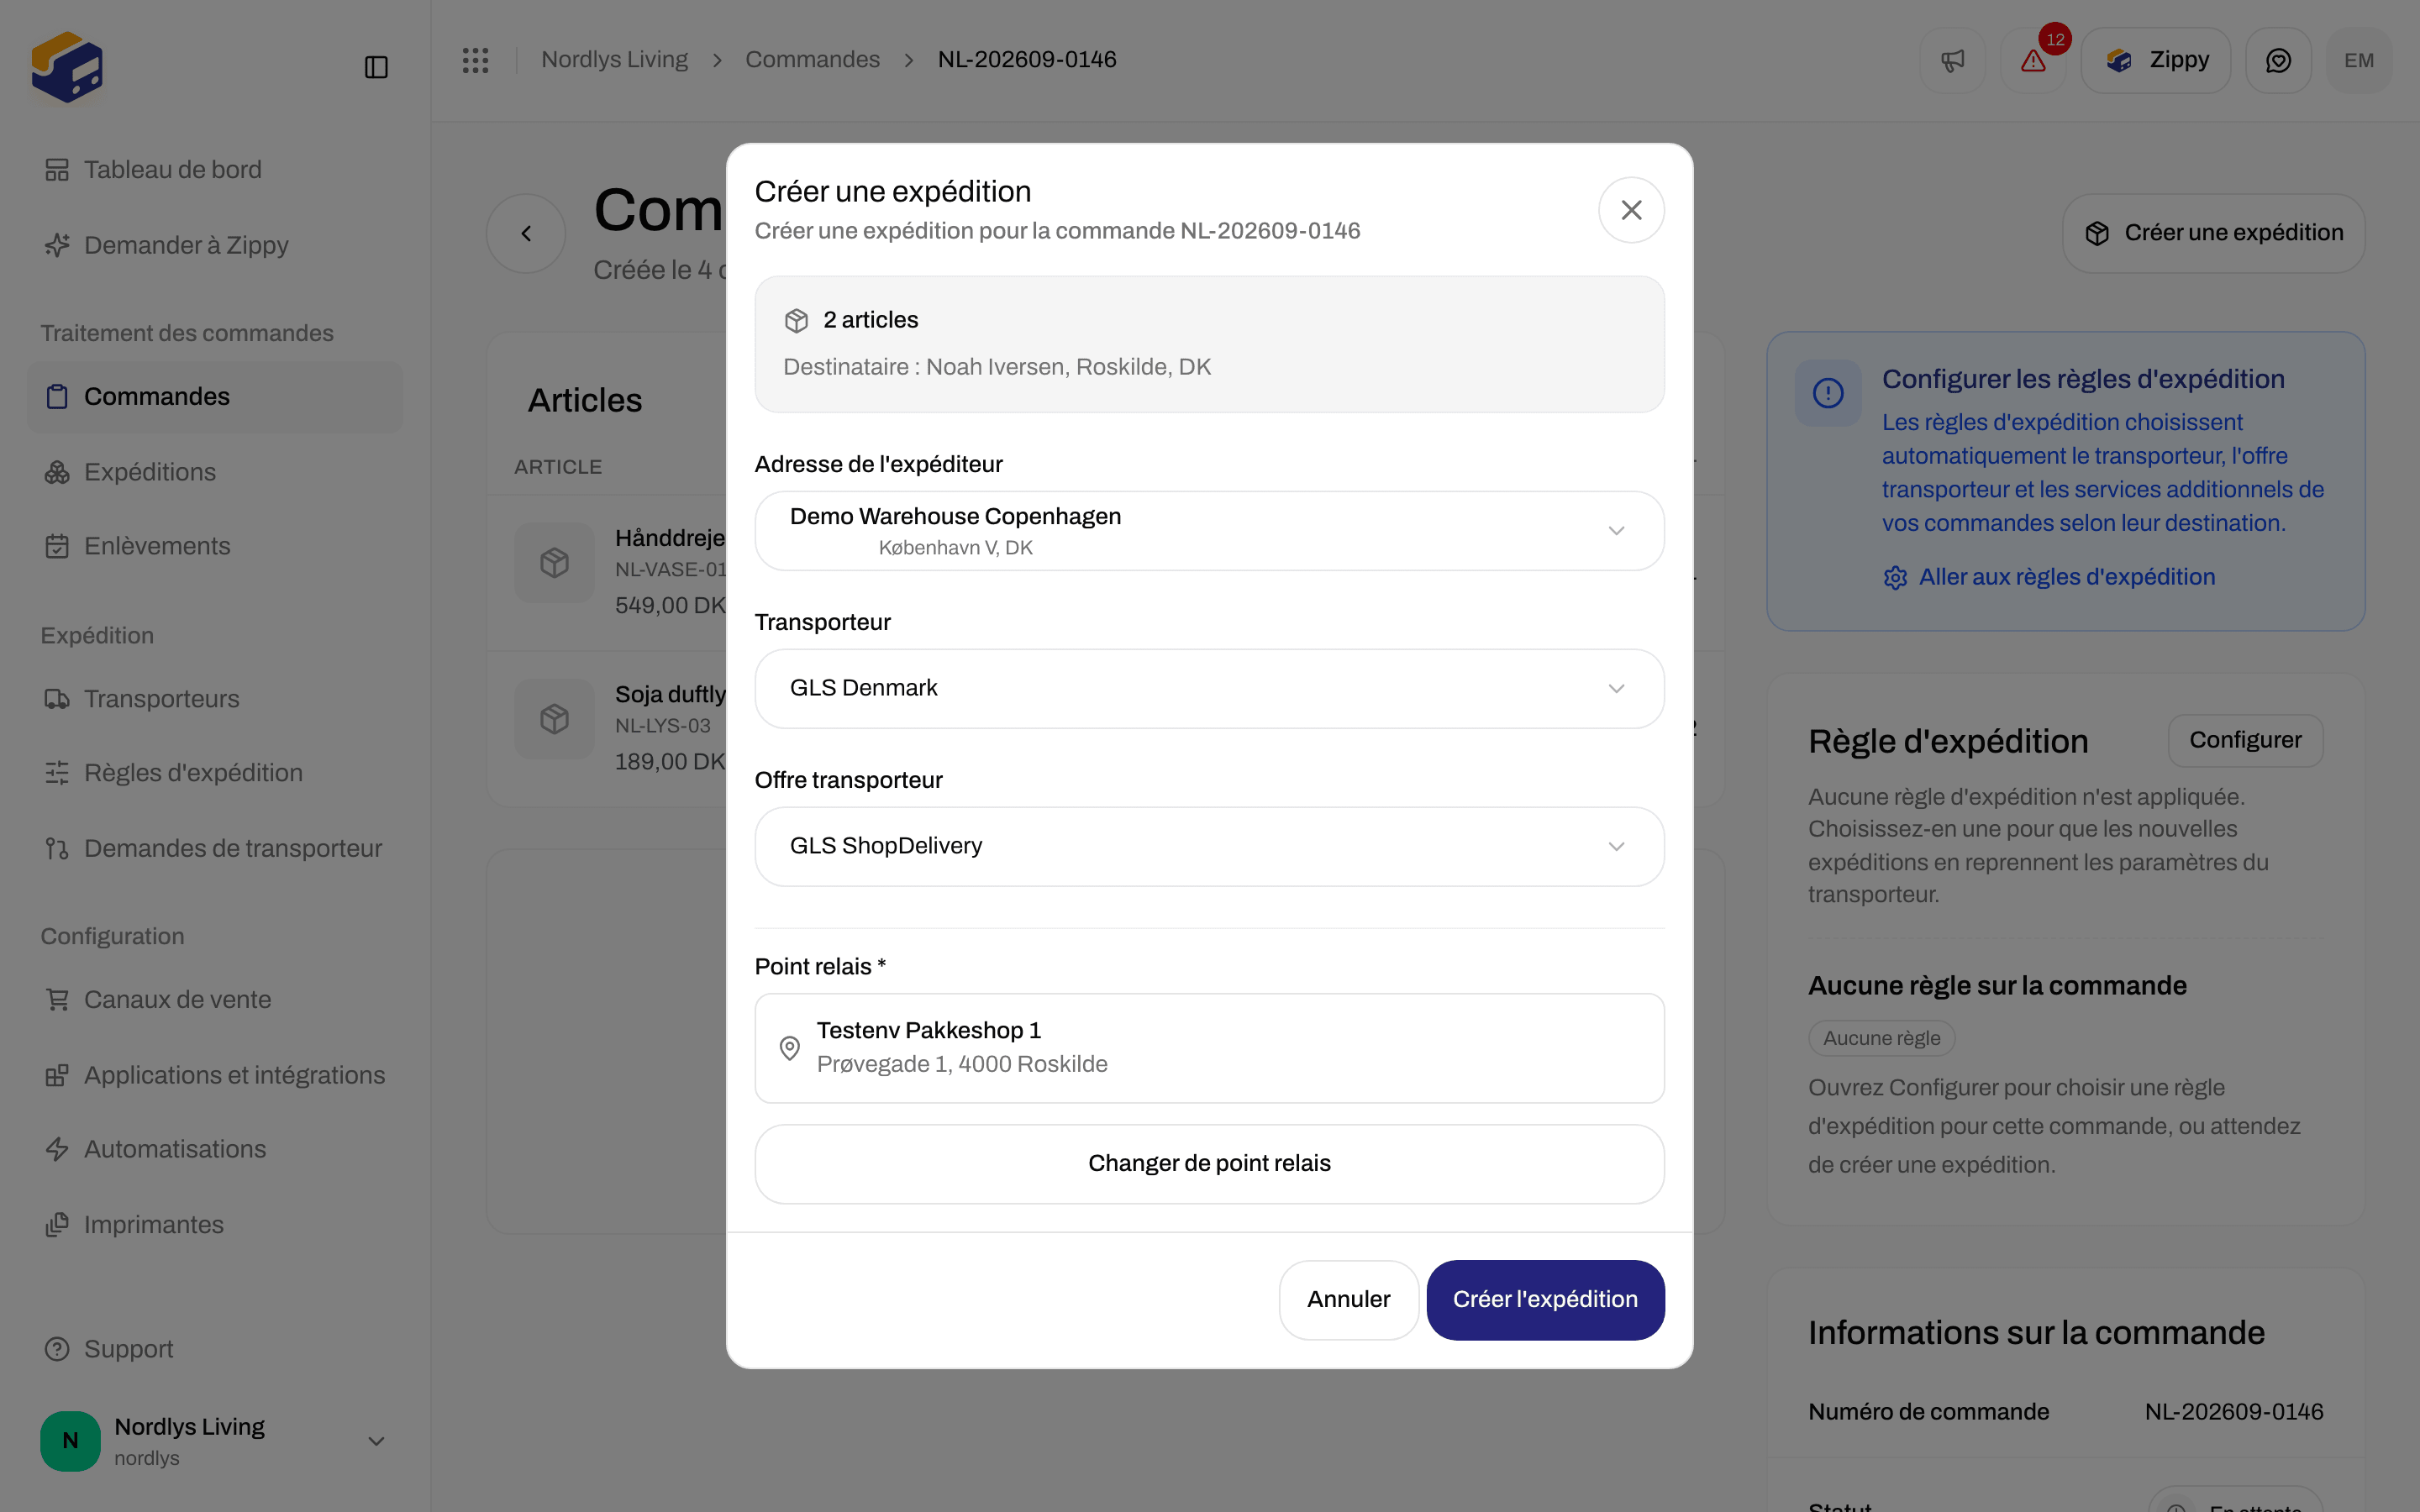Click the location pin icon of relay point
This screenshot has width=2420, height=1512.
(x=789, y=1048)
